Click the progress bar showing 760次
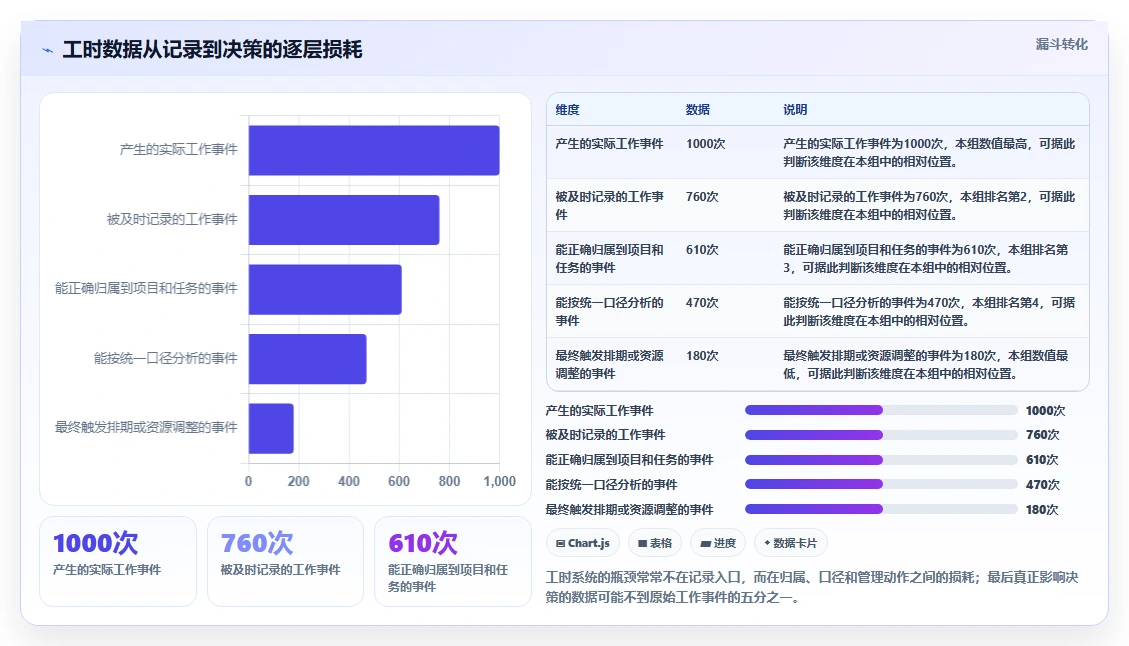1129x646 pixels. coord(881,435)
